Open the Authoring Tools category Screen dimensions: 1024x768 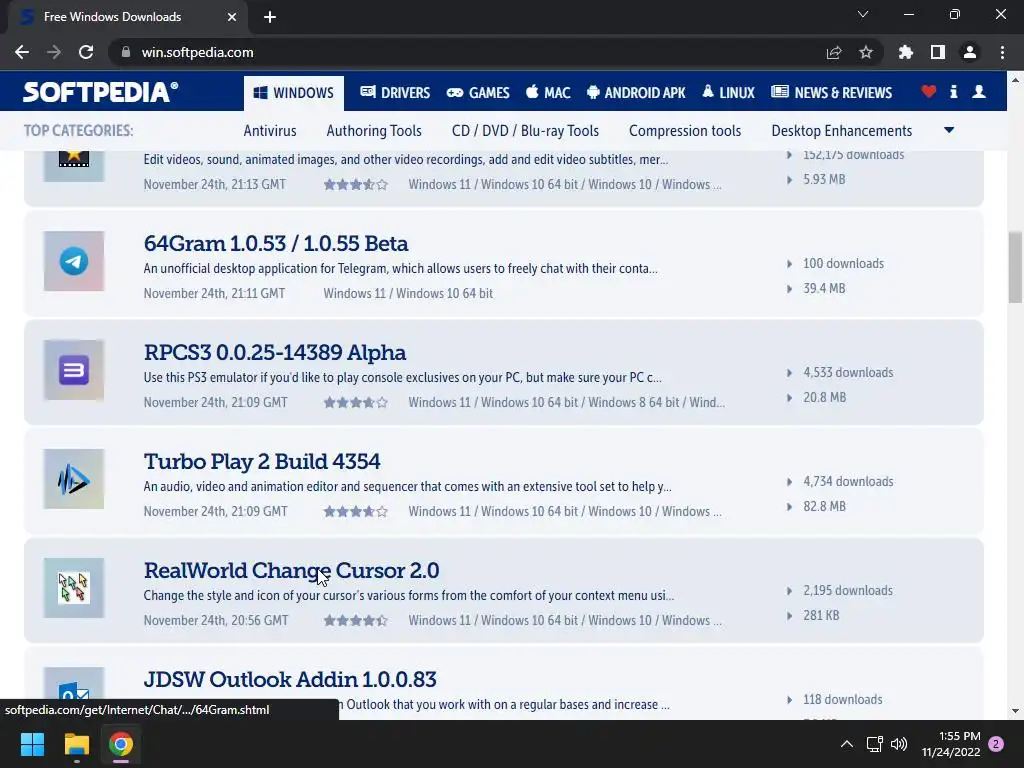pyautogui.click(x=374, y=131)
